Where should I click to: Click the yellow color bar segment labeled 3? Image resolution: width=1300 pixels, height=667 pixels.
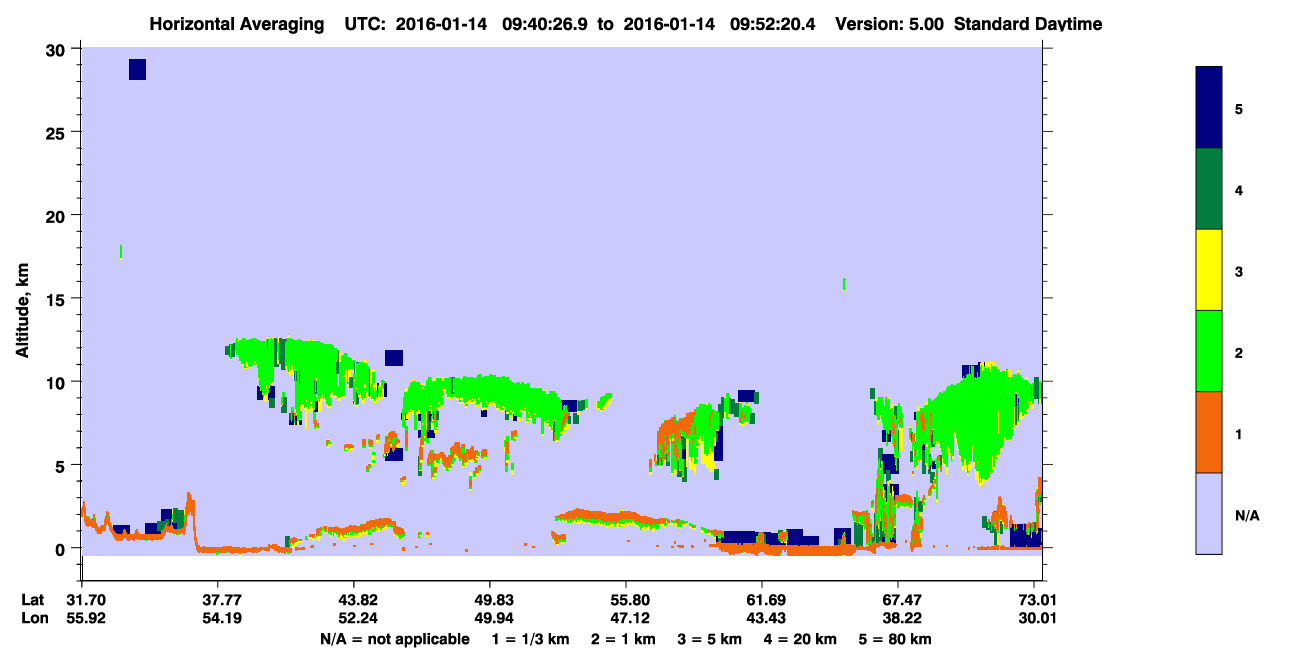point(1209,270)
